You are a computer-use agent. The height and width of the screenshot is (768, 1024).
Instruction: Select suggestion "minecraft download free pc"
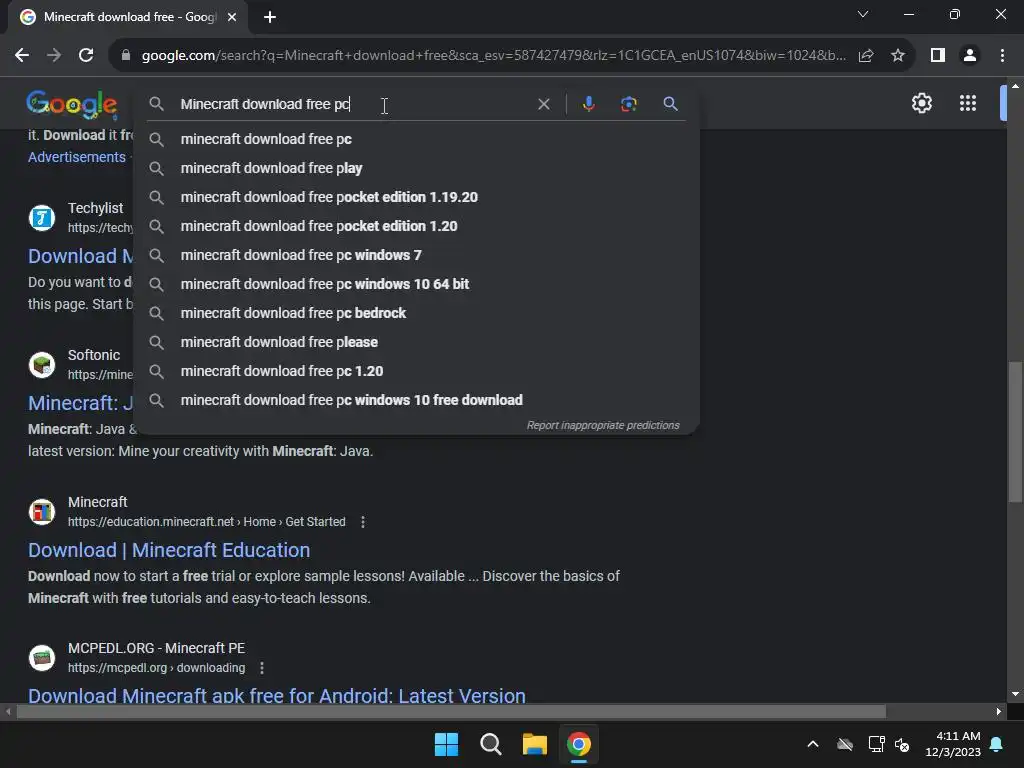coord(417,139)
